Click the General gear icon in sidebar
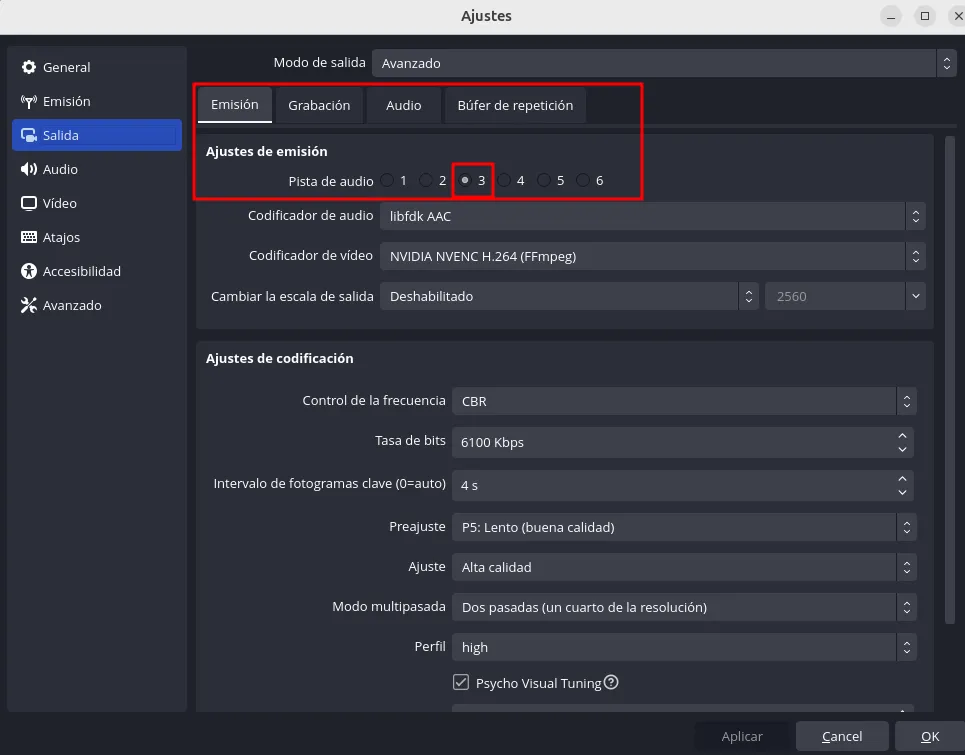The width and height of the screenshot is (965, 755). coord(29,67)
